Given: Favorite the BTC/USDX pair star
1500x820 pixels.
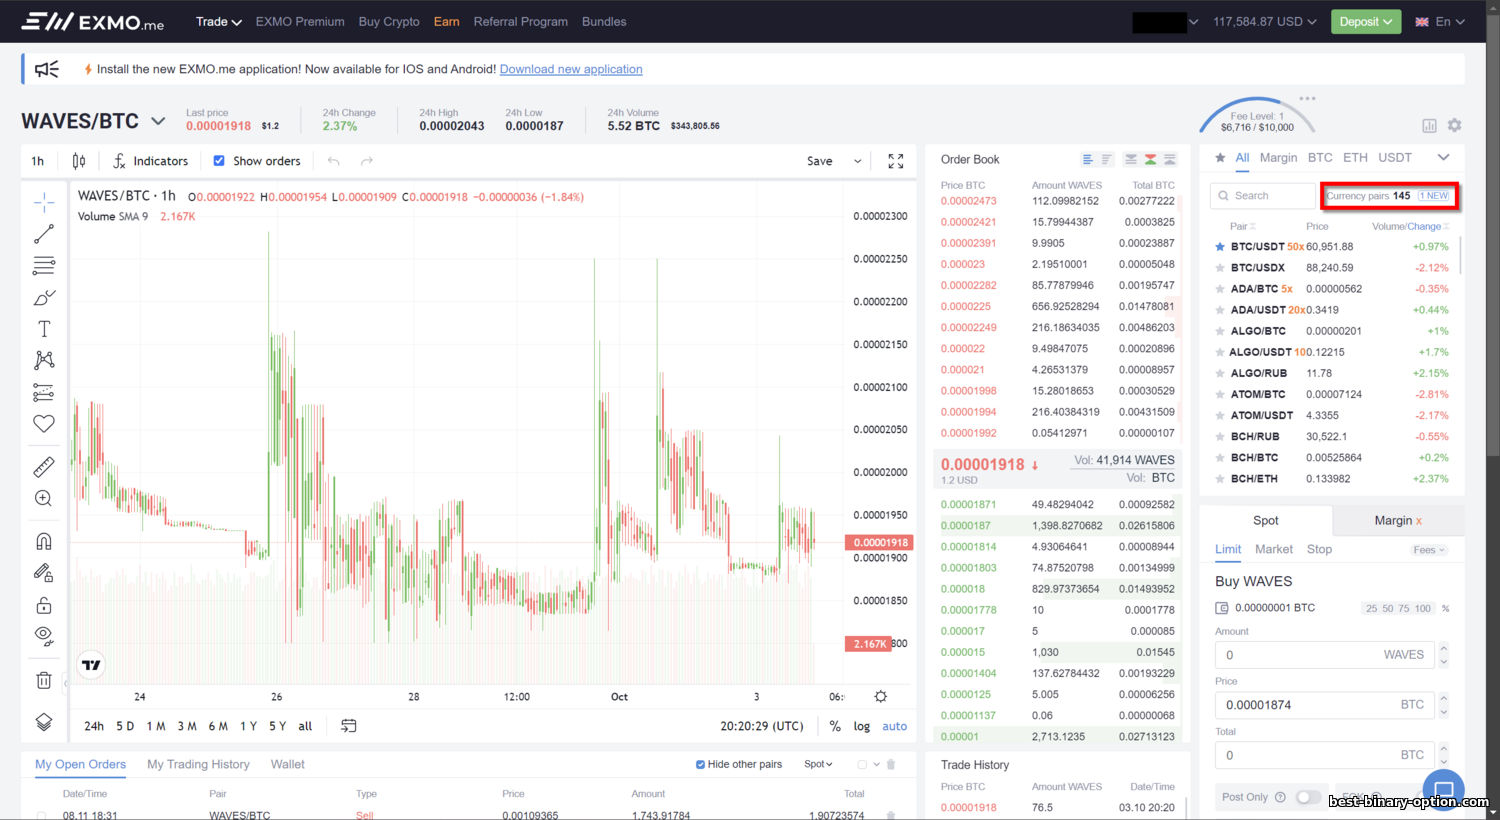Looking at the screenshot, I should tap(1220, 268).
